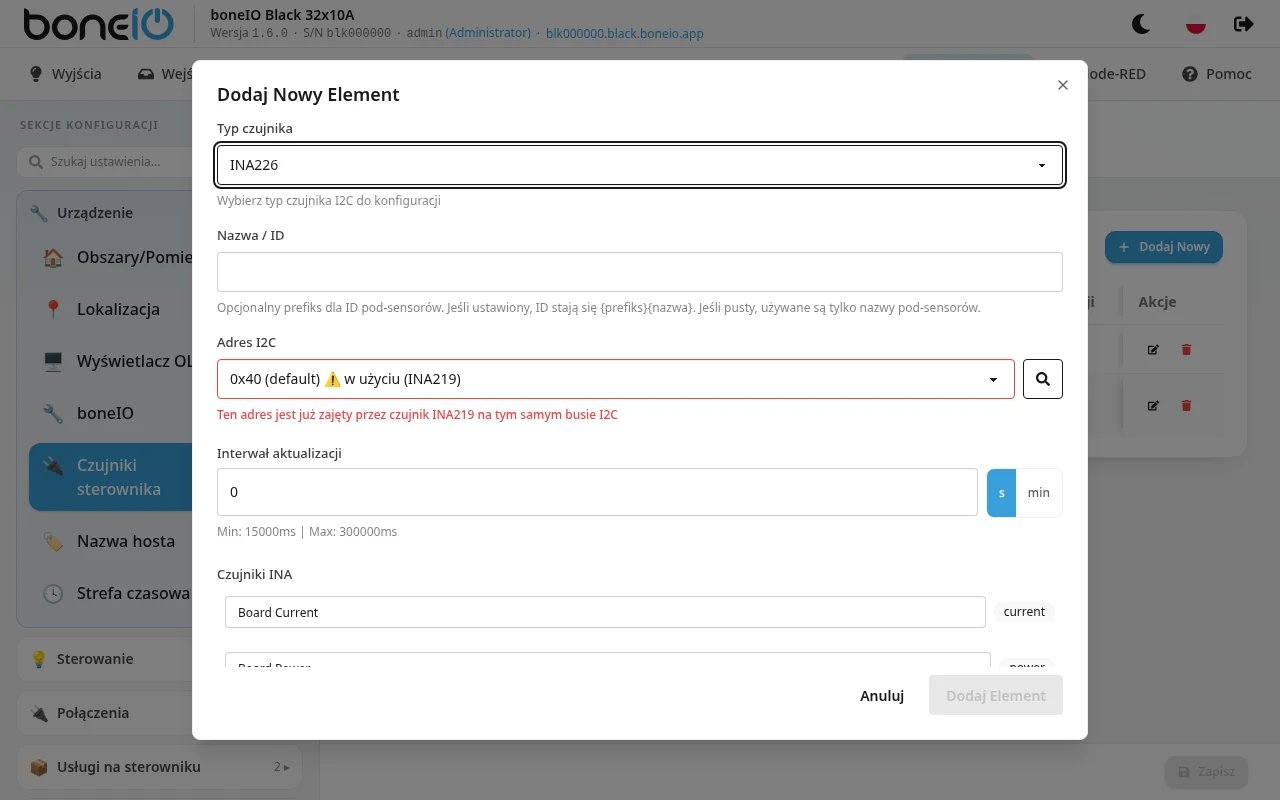Close the Dodaj Nowy Element dialog
This screenshot has width=1280, height=800.
coord(1063,85)
